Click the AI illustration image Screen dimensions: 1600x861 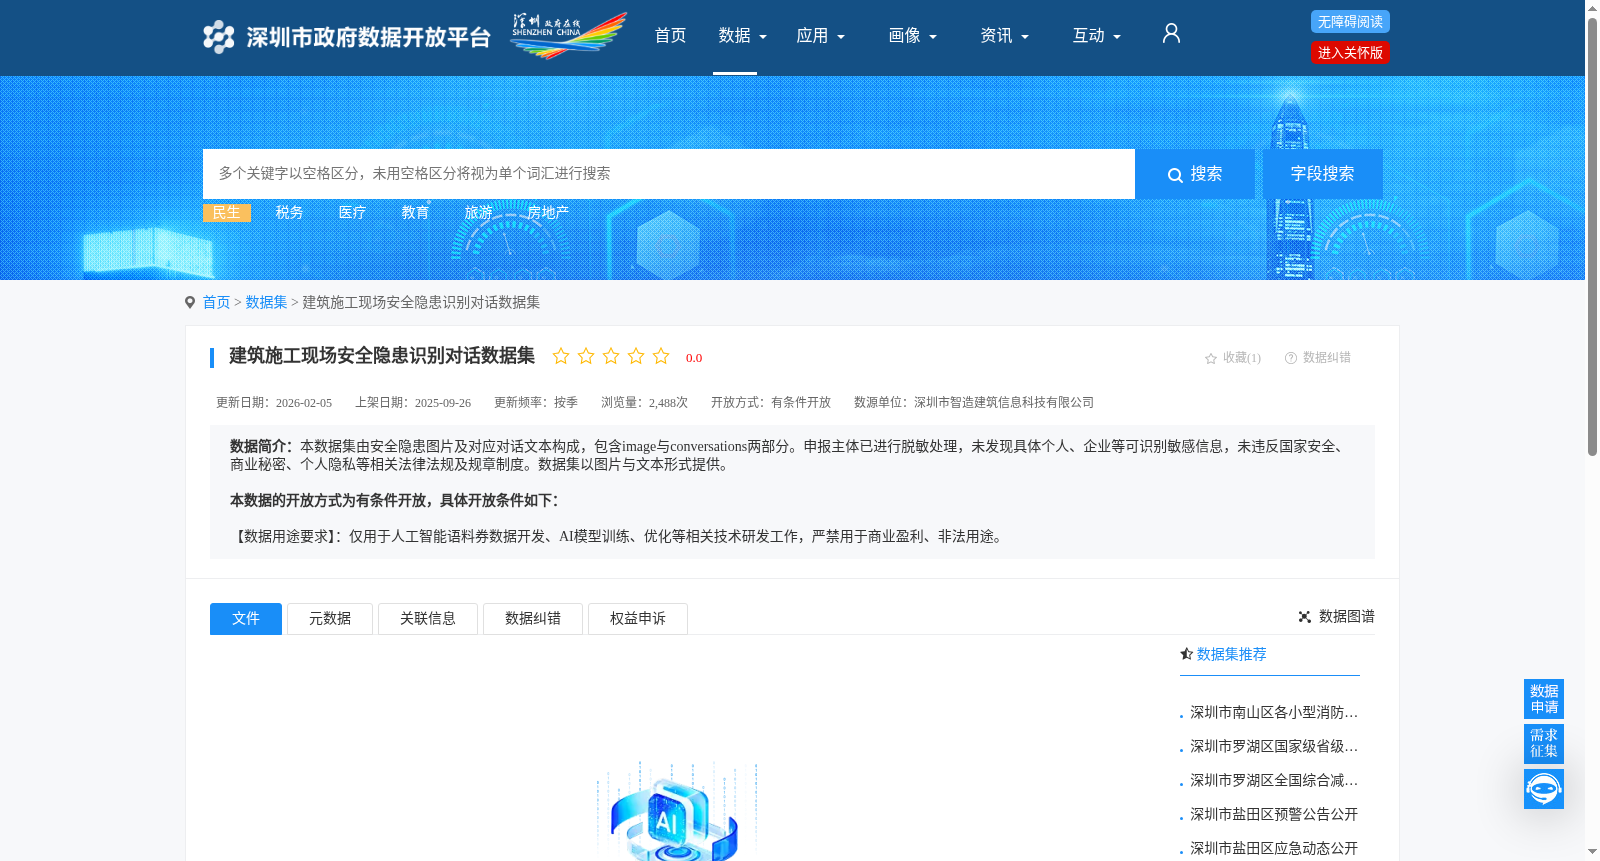[677, 811]
